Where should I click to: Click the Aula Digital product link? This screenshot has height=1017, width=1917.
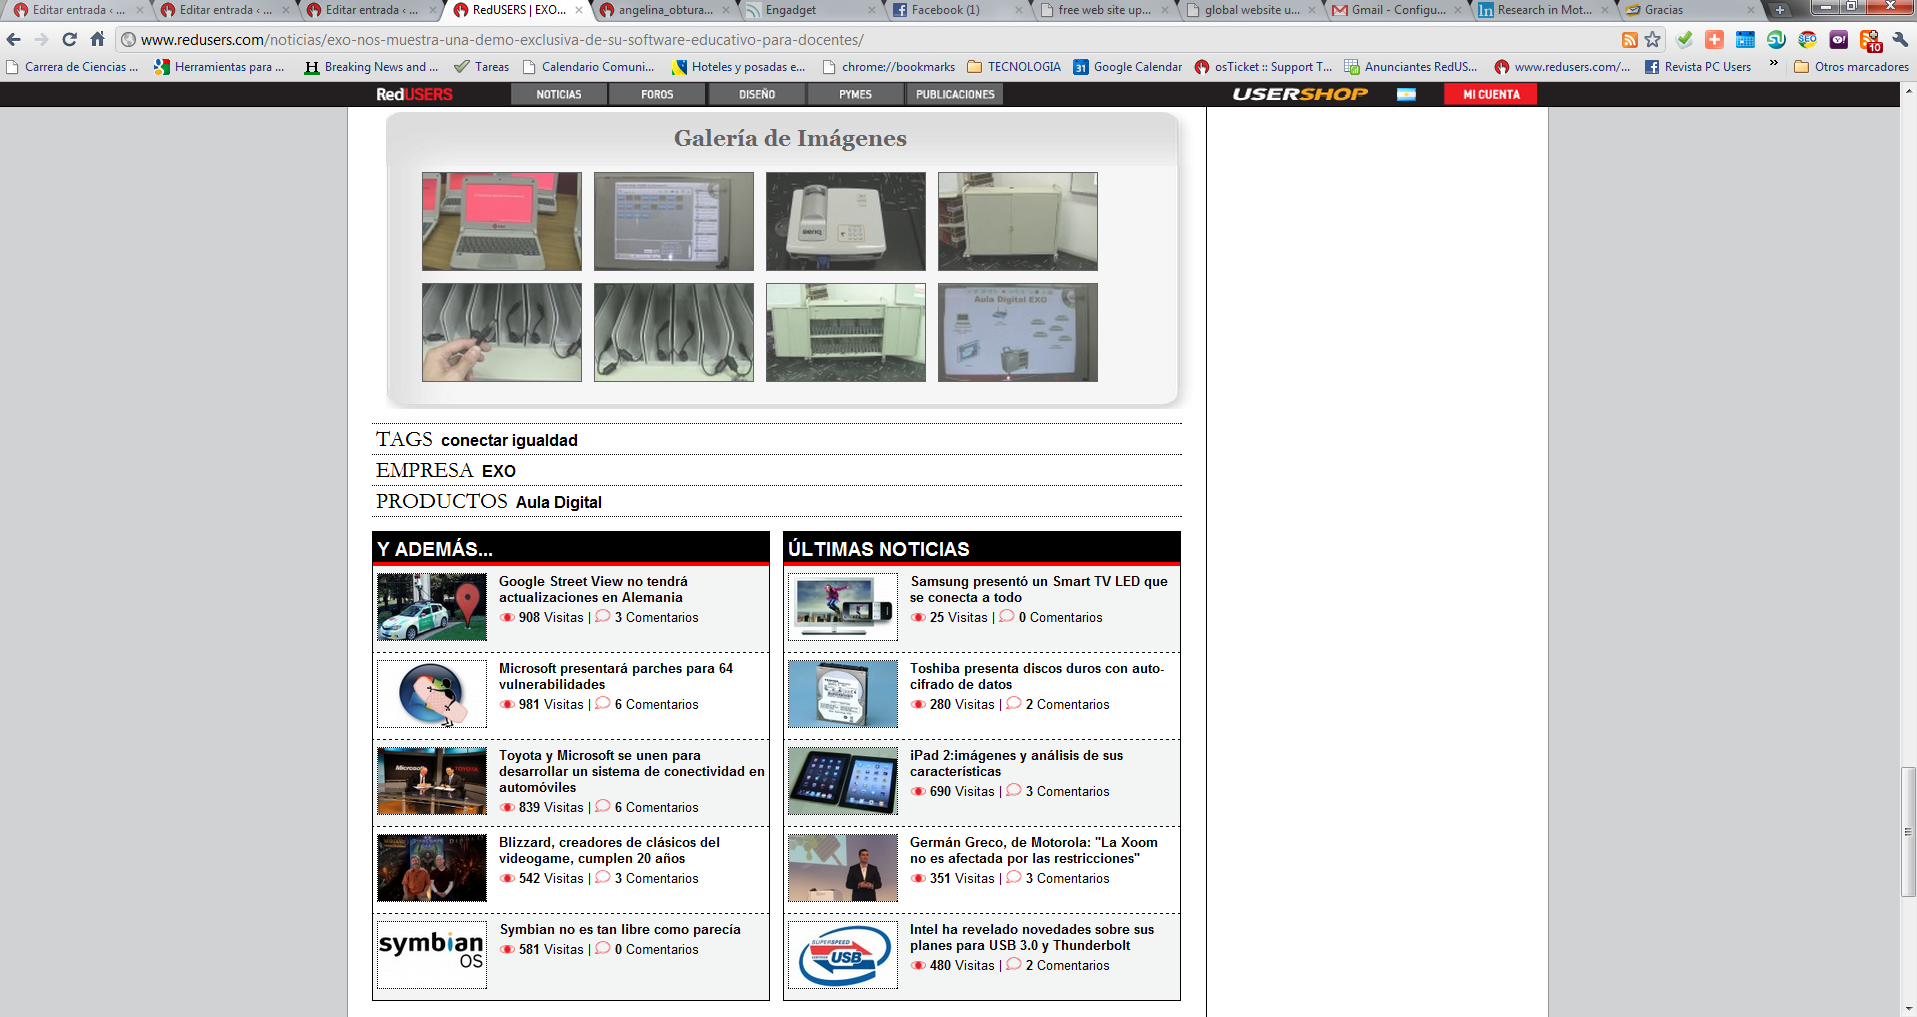click(559, 502)
